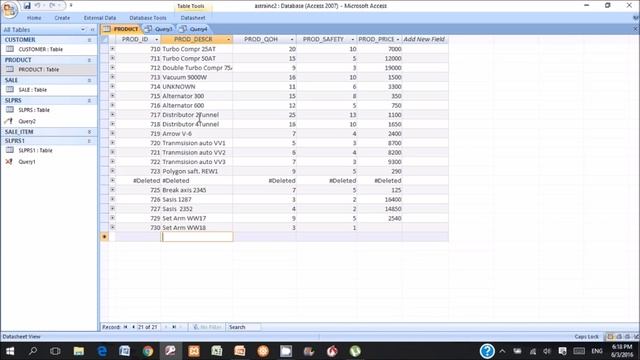Screen dimensions: 640x360
Task: Open PROD_SAFETY column filter dropdown
Action: (353, 40)
